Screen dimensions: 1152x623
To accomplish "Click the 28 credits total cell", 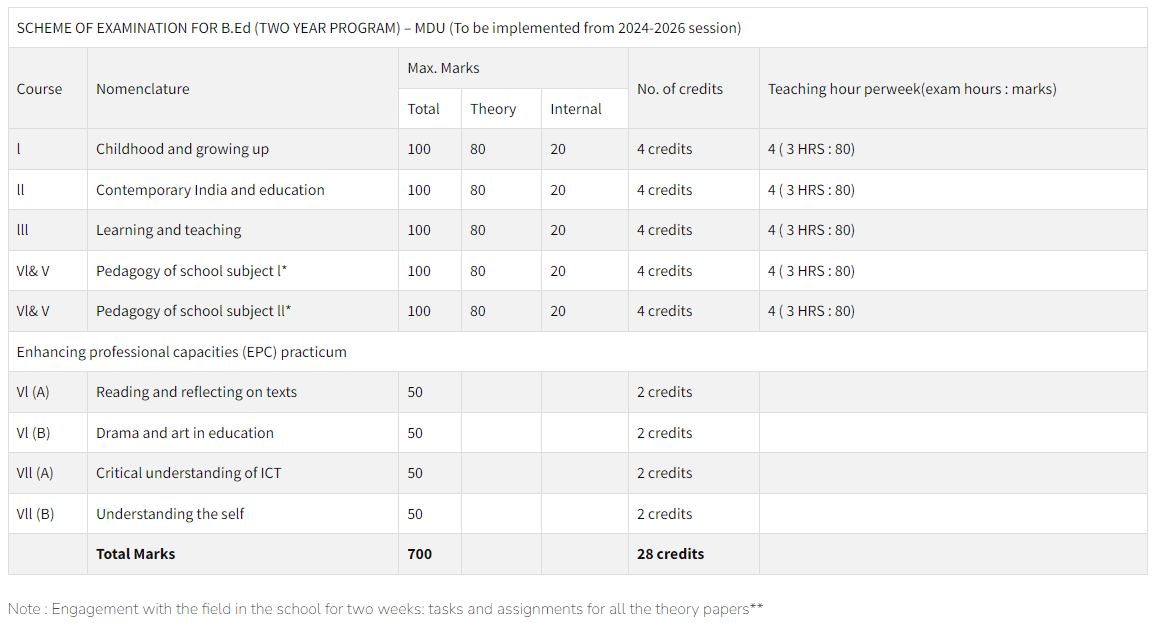I will [694, 554].
